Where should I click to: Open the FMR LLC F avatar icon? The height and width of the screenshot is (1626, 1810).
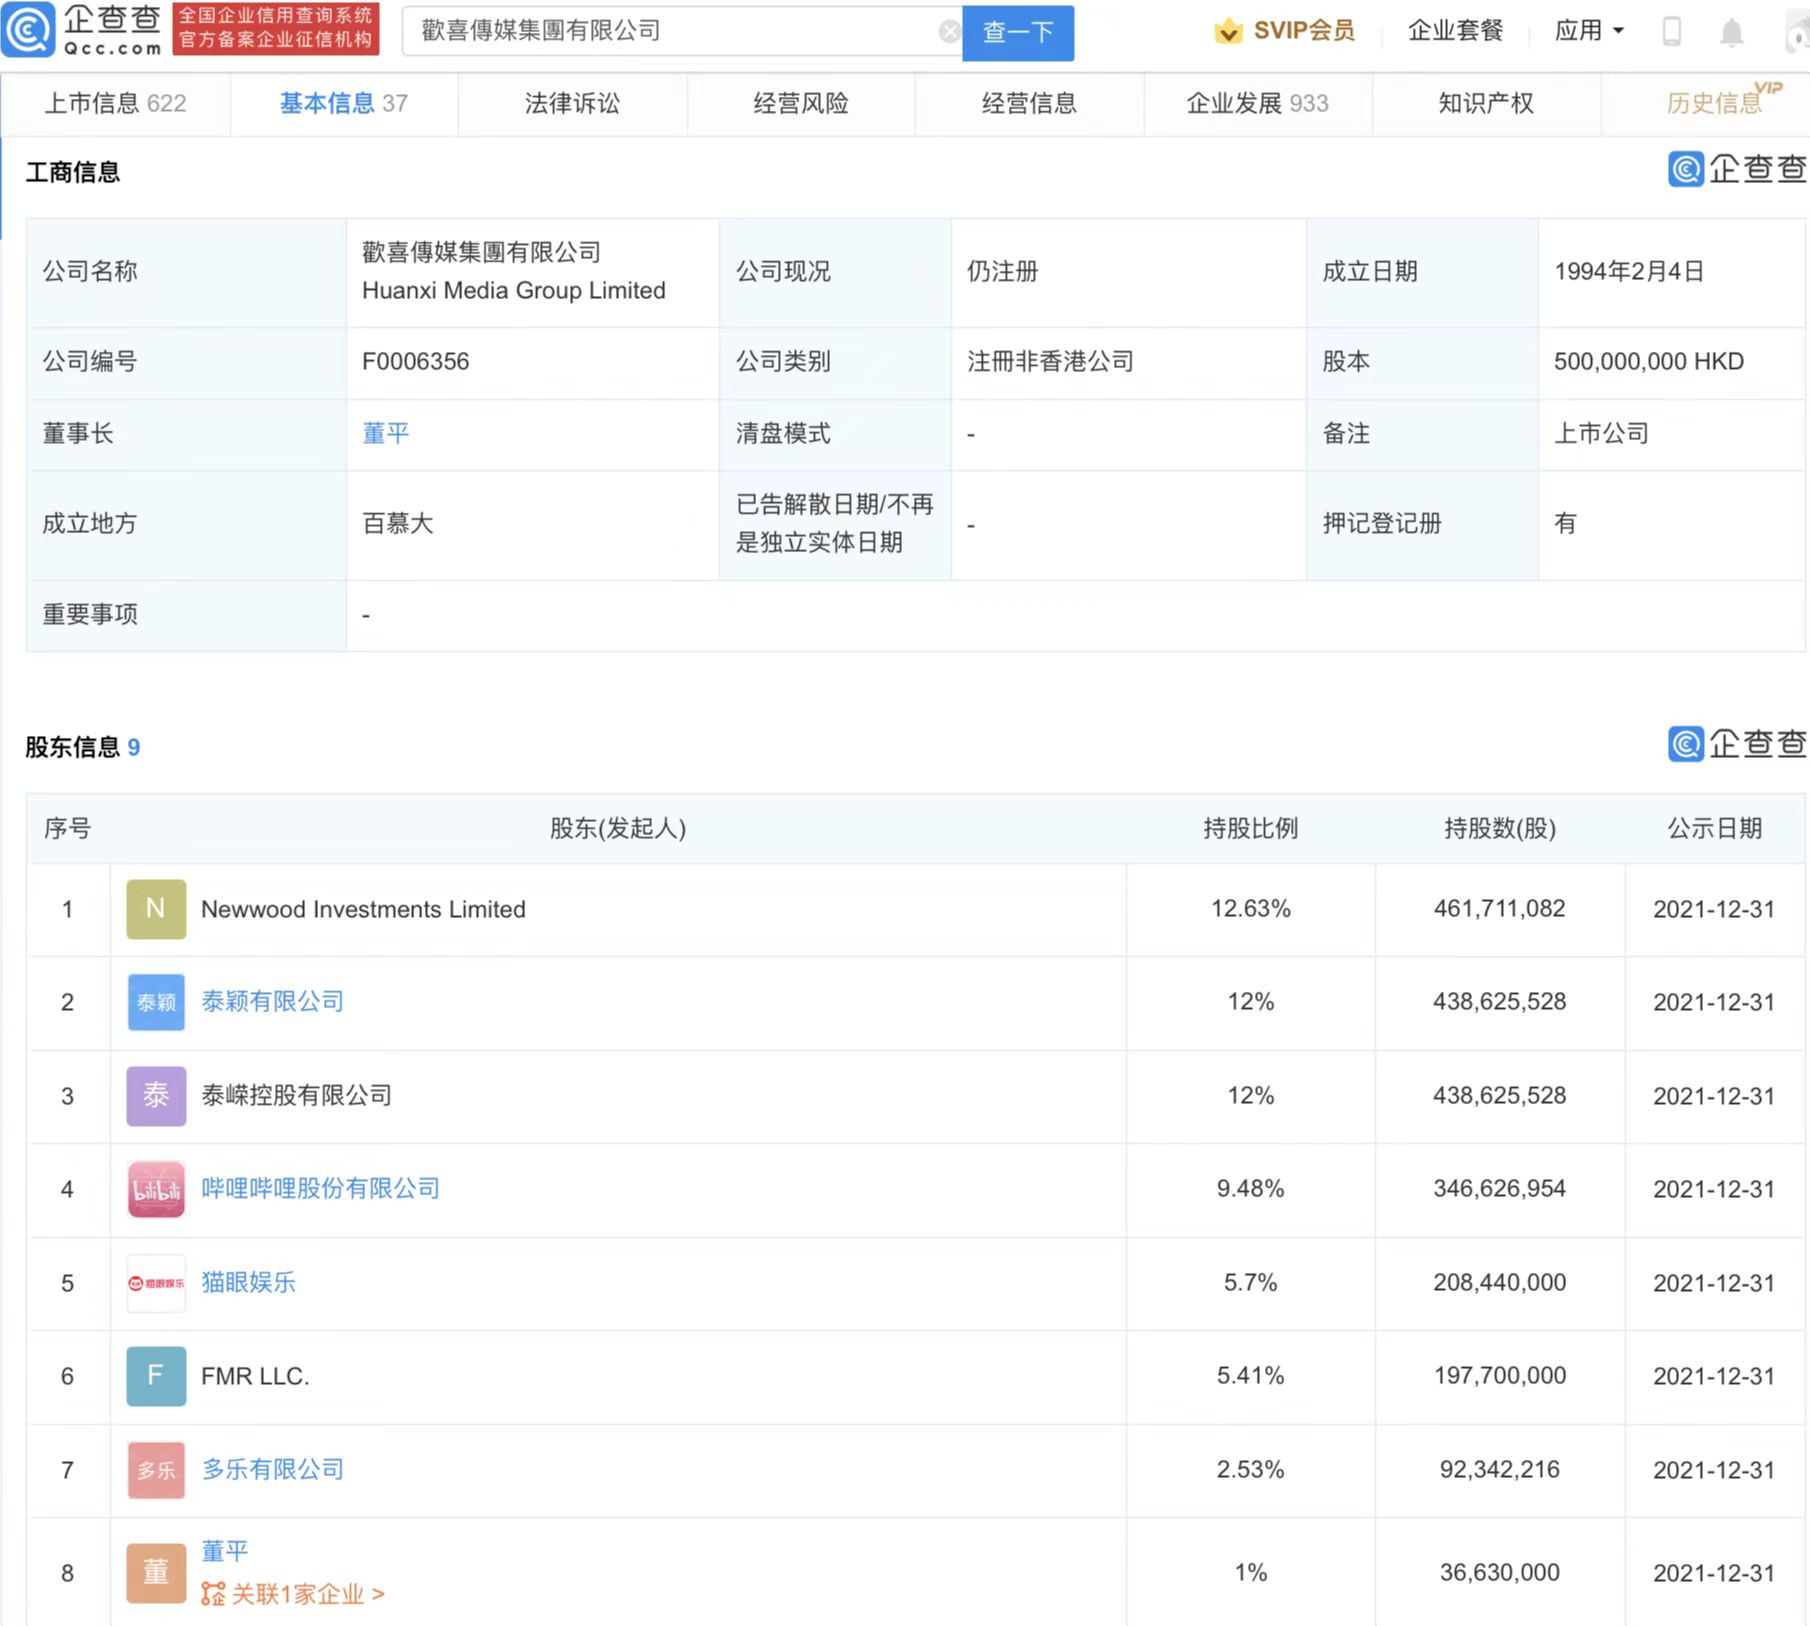coord(156,1376)
